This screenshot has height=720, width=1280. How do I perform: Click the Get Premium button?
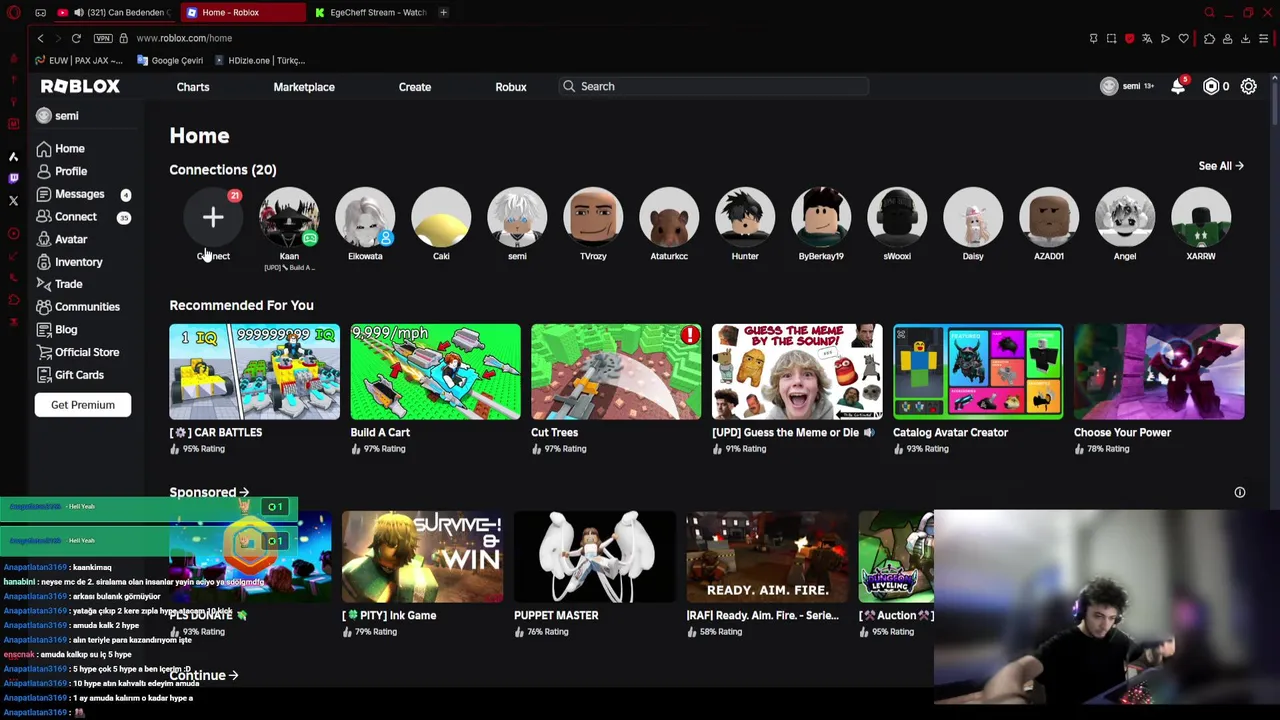pyautogui.click(x=83, y=405)
